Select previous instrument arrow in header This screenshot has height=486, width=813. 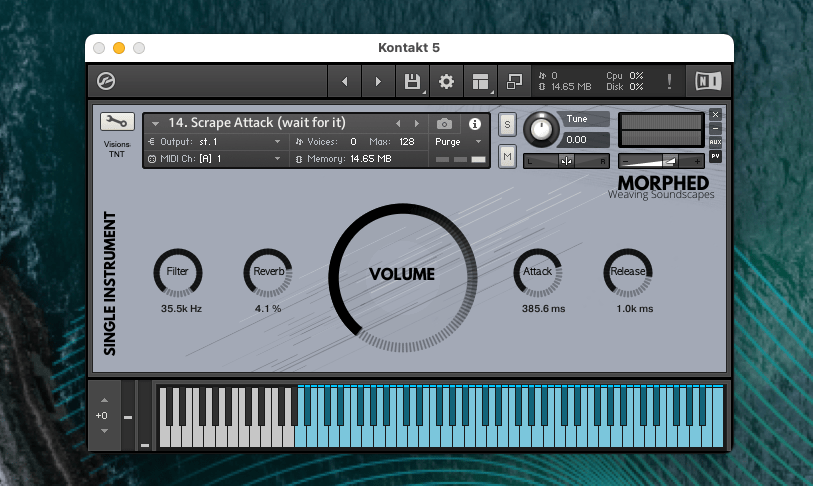tap(398, 123)
